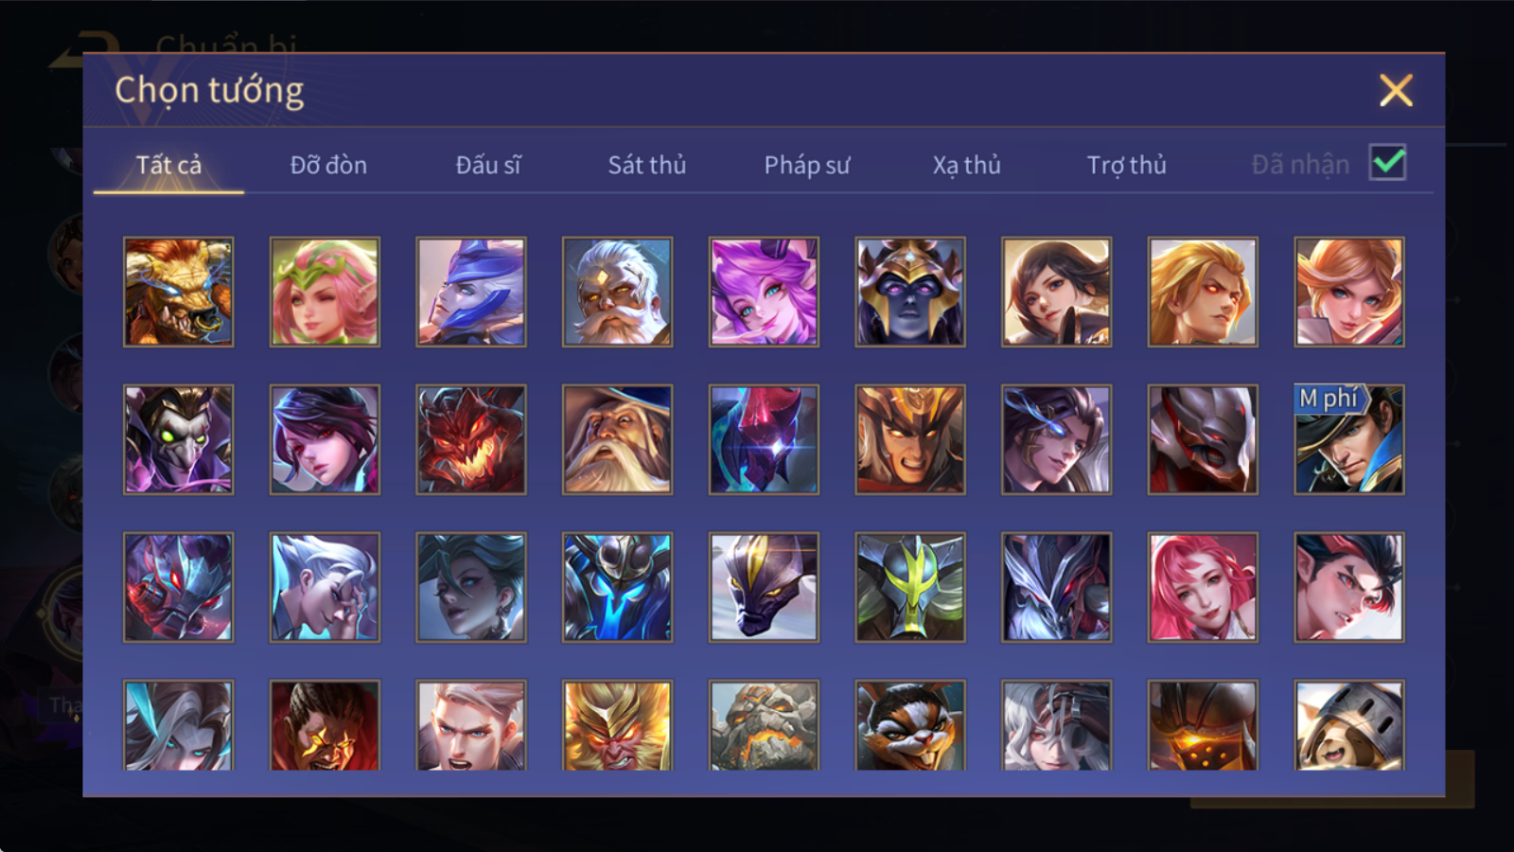
Task: Filter by Sát thủ heroes
Action: (x=647, y=165)
